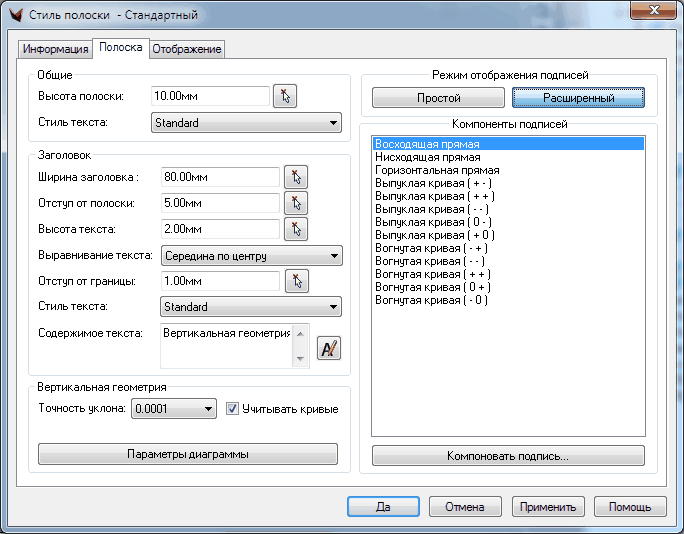Open the Выравнивание текста dropdown
684x534 pixels.
251,255
